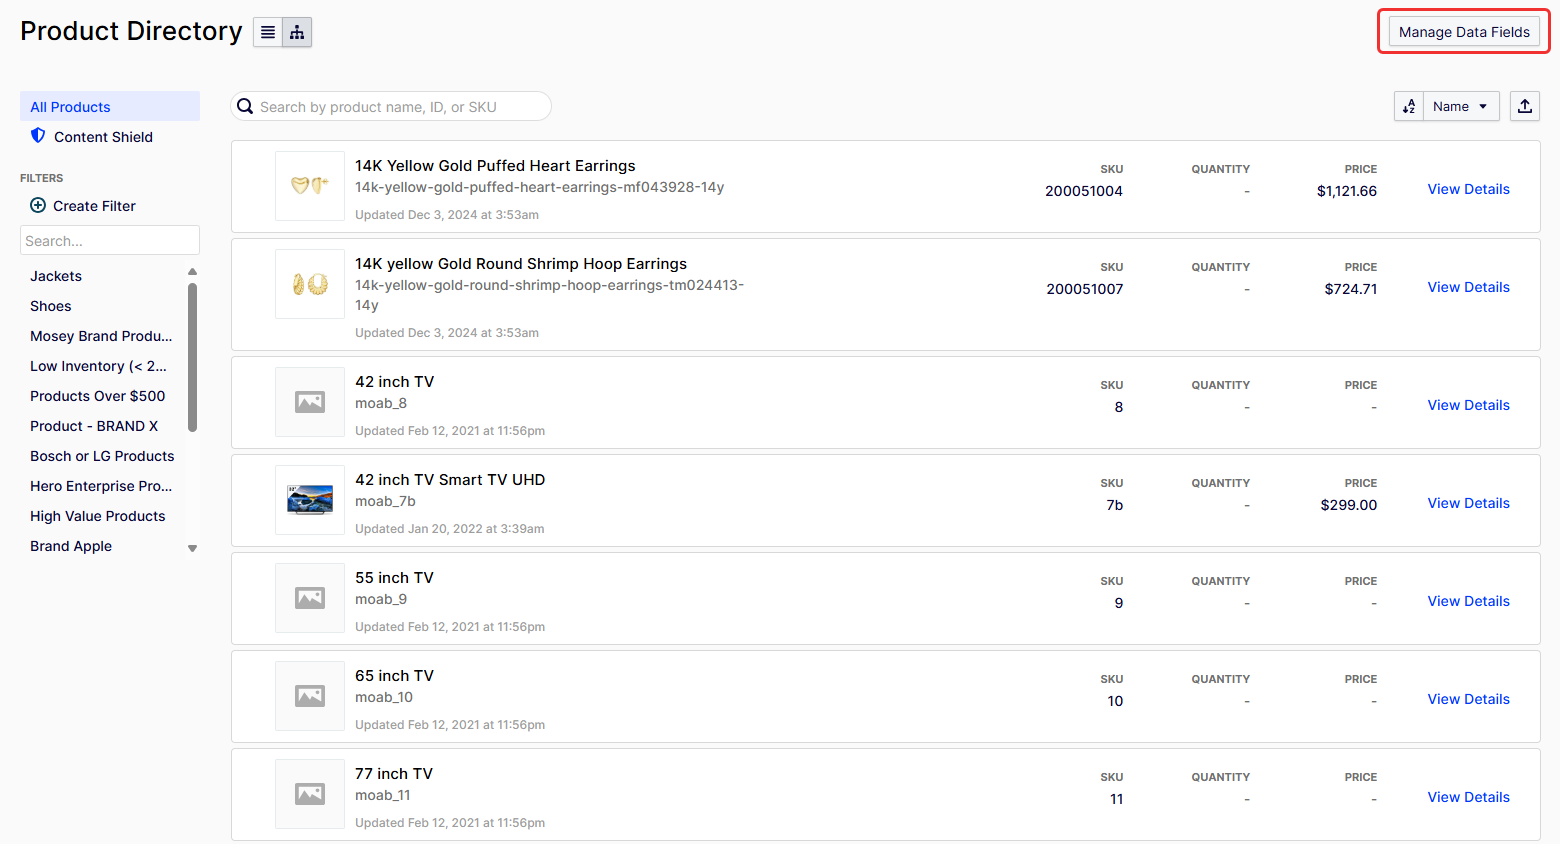Click the sort direction icon
Image resolution: width=1560 pixels, height=844 pixels.
[1409, 106]
